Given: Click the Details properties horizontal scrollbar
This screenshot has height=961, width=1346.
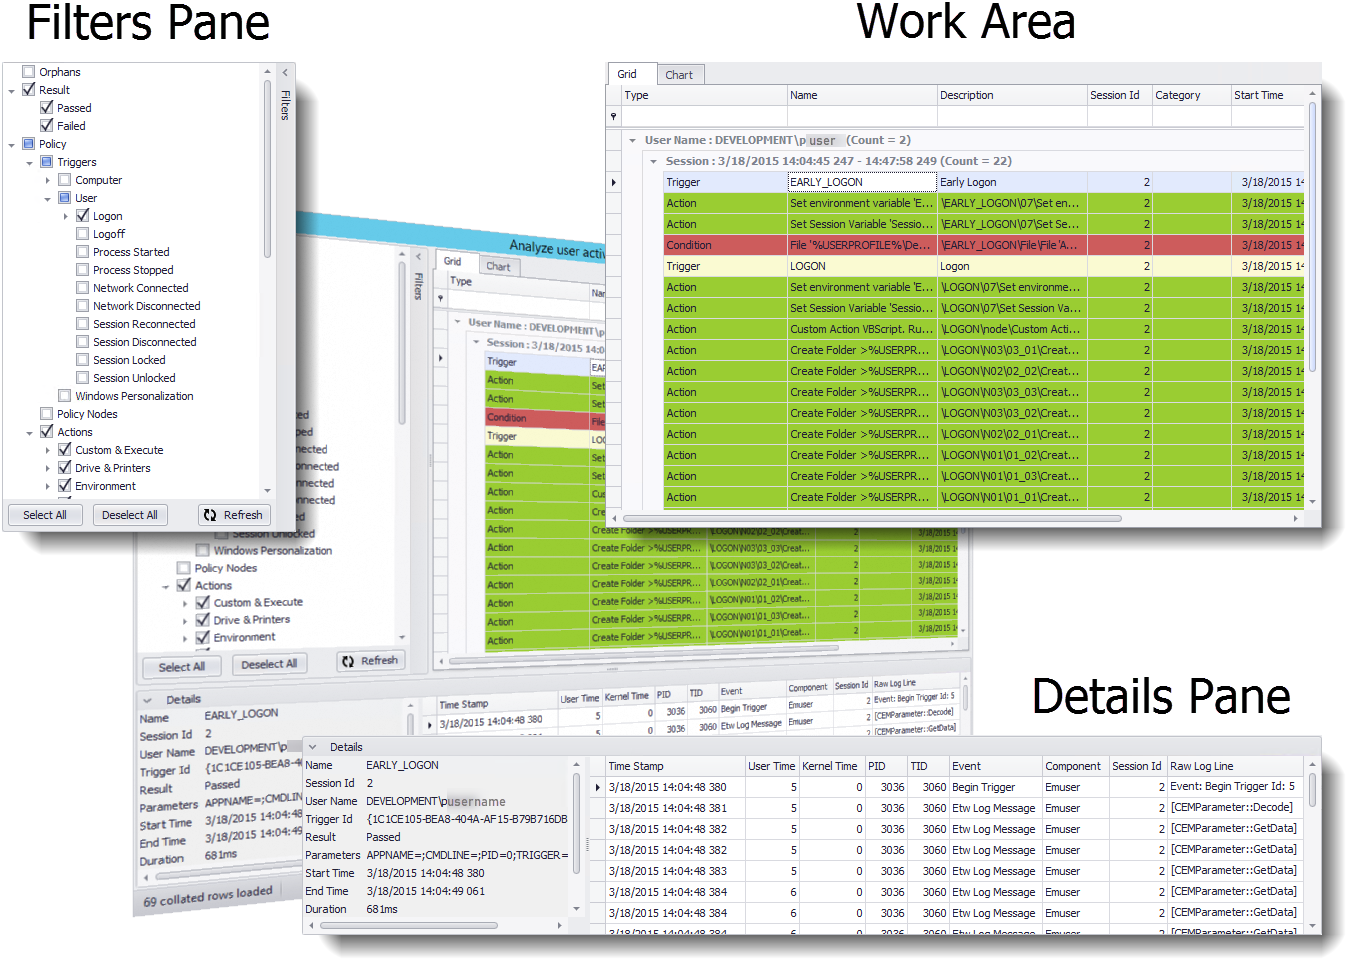Looking at the screenshot, I should (407, 926).
